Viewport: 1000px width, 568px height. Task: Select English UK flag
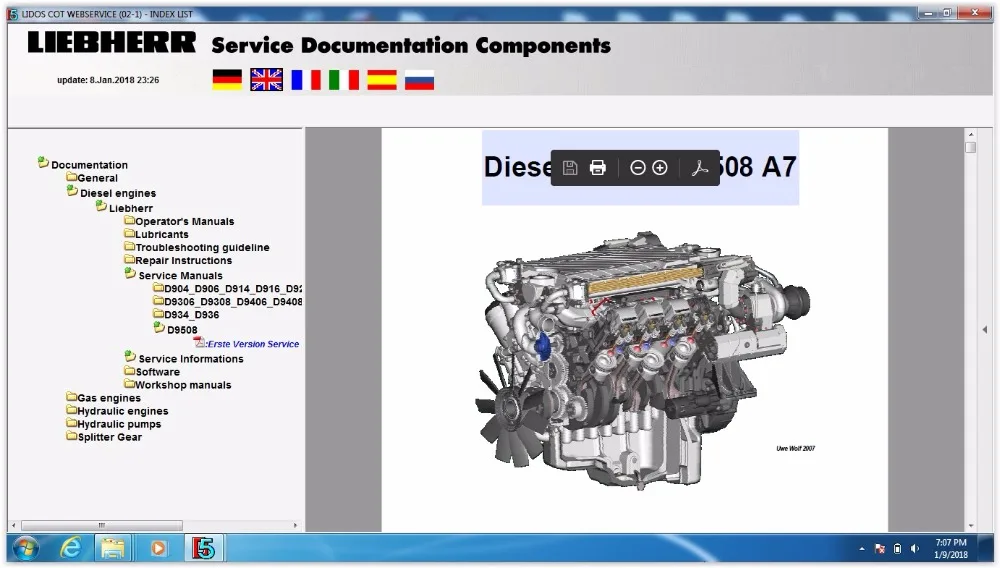266,80
